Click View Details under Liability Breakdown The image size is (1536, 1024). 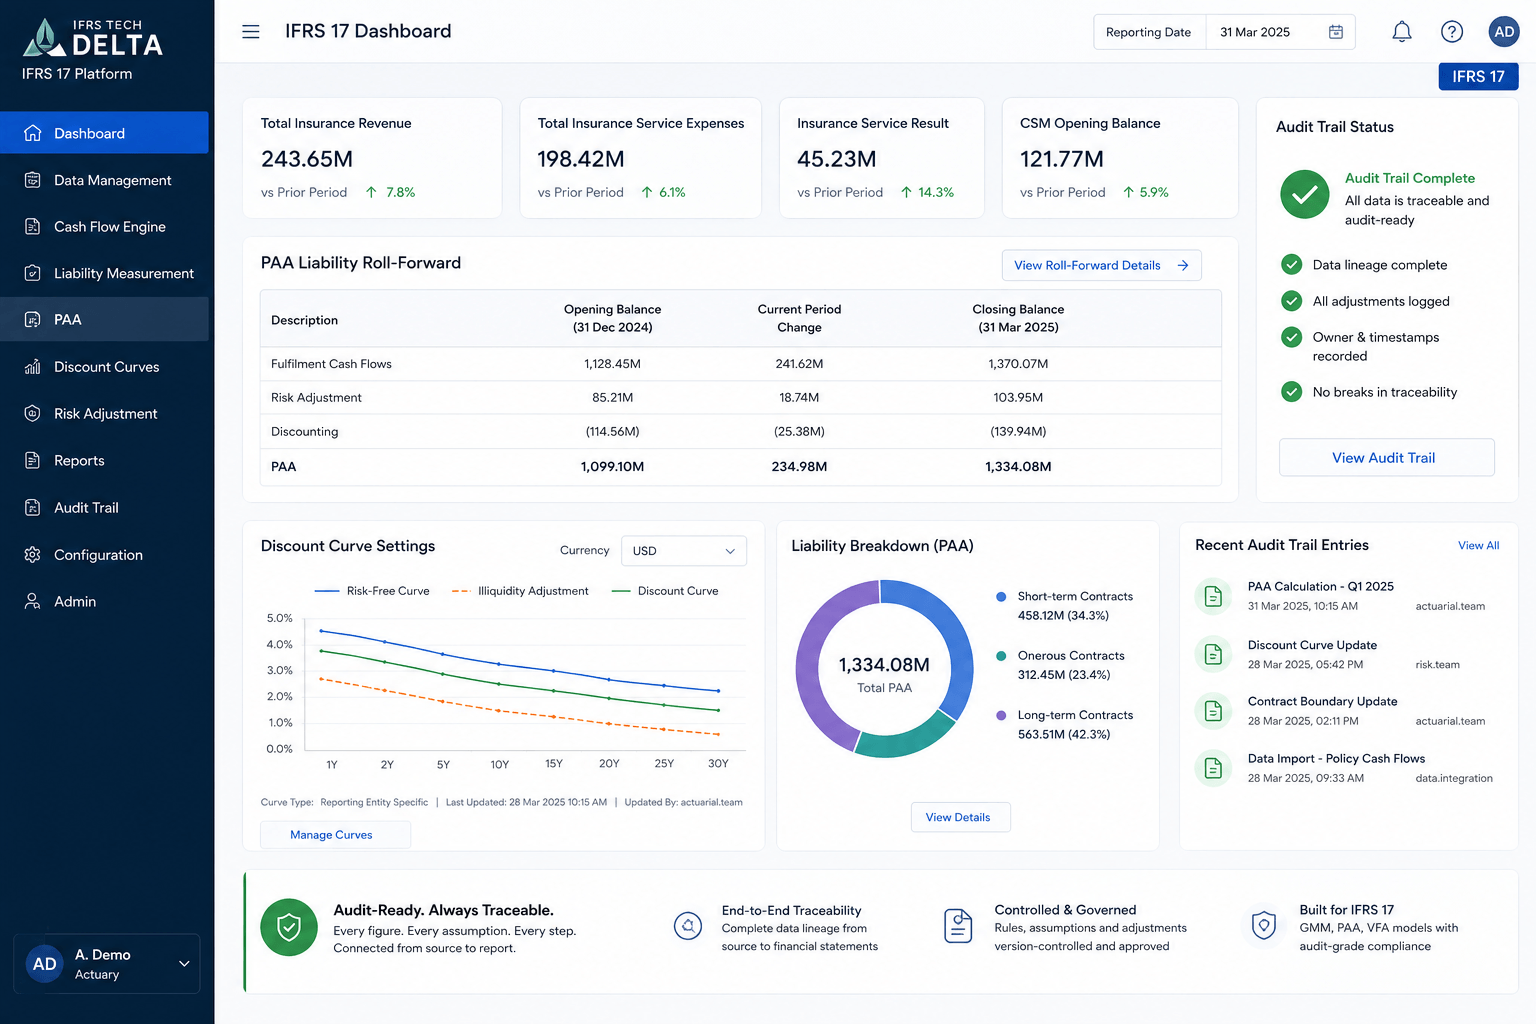click(x=960, y=817)
